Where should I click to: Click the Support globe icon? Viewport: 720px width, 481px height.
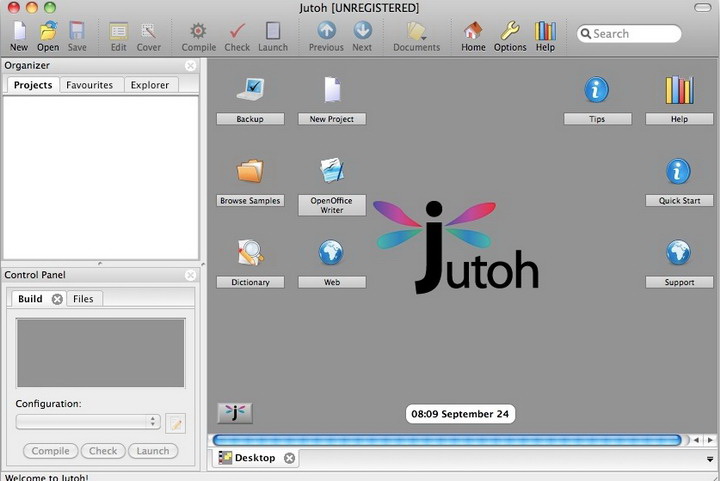[x=678, y=252]
